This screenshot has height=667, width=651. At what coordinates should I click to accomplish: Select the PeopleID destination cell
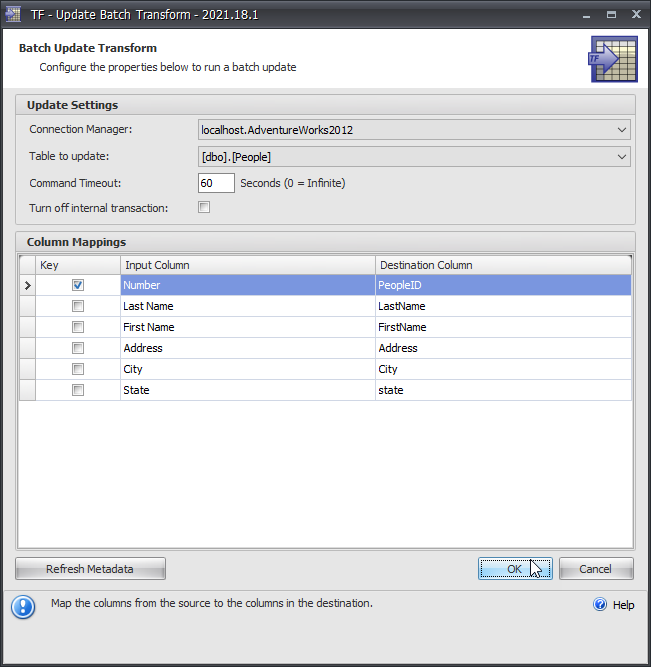click(503, 285)
